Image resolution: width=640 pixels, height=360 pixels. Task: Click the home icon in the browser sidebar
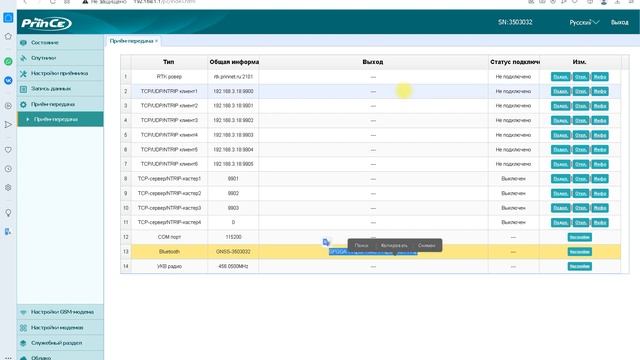pos(8,36)
